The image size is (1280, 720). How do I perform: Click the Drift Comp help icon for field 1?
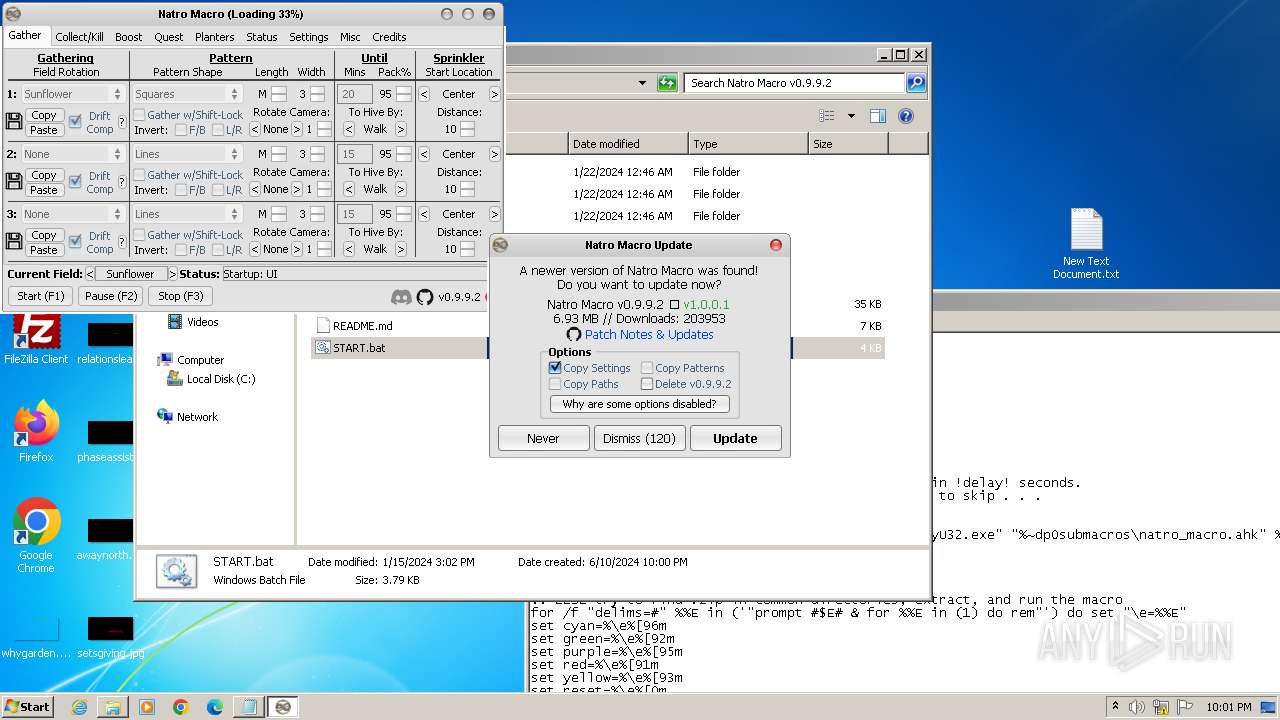click(x=122, y=122)
